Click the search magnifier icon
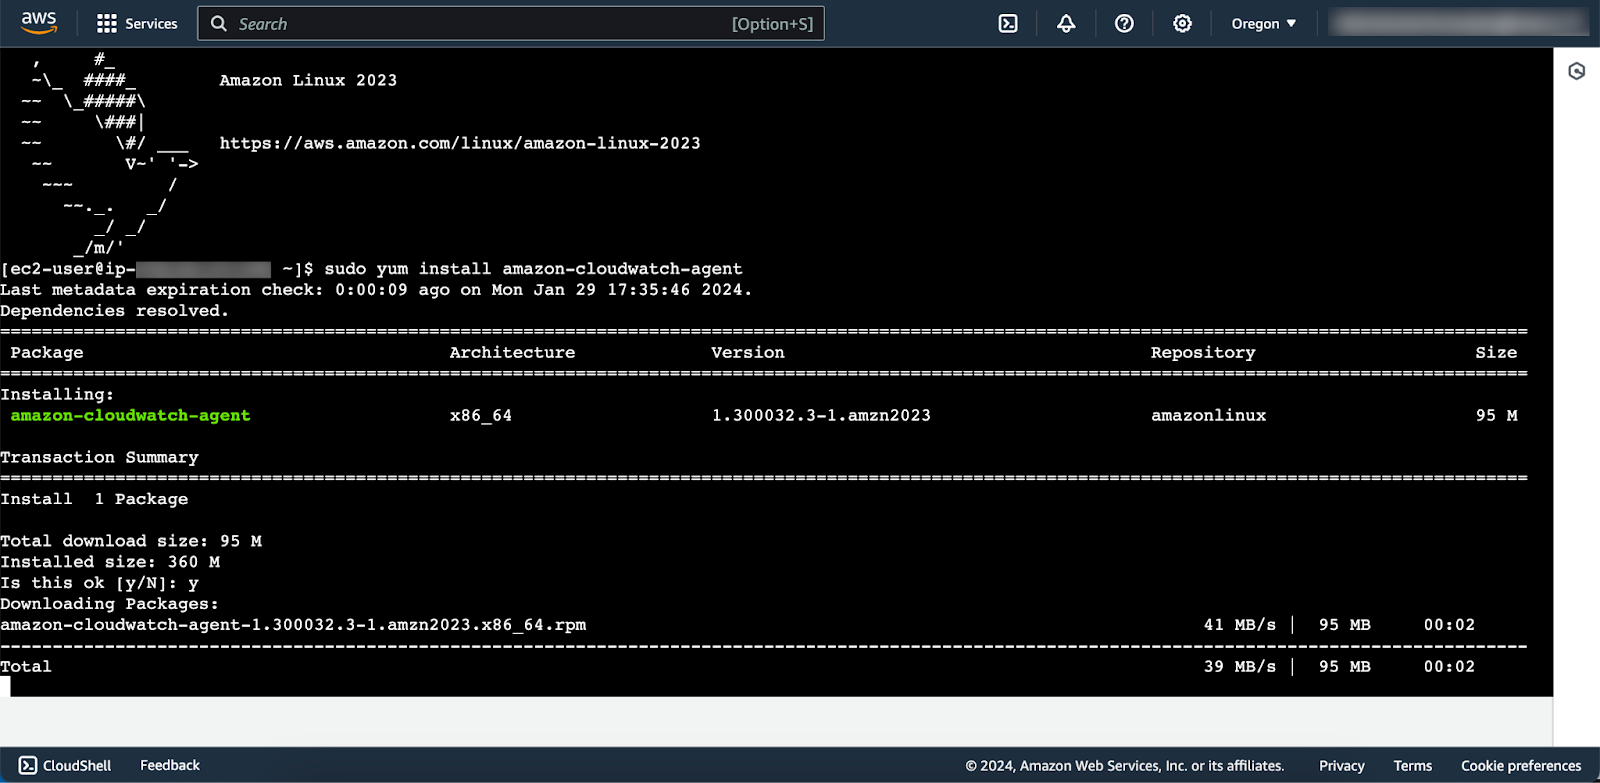Viewport: 1600px width, 783px height. tap(219, 23)
